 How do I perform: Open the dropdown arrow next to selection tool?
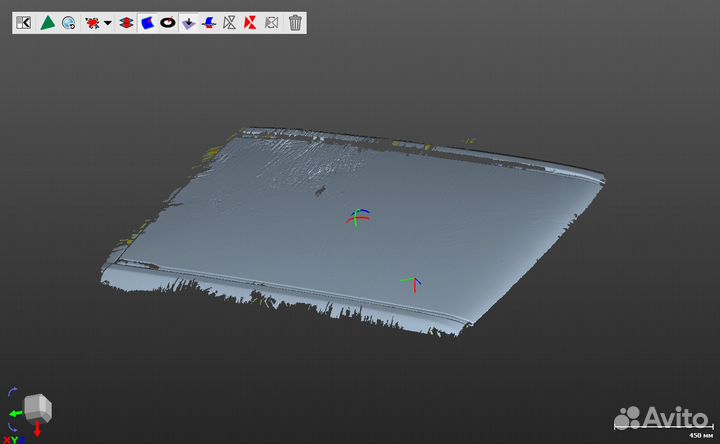pyautogui.click(x=107, y=23)
